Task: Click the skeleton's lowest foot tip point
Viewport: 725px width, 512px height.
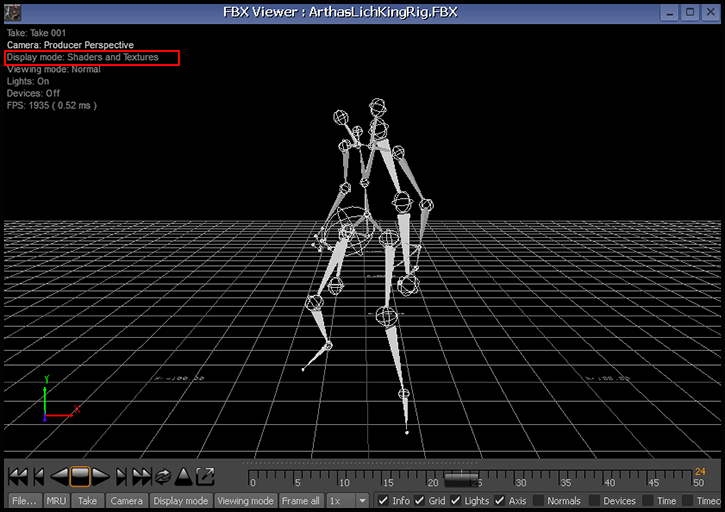Action: pos(407,432)
